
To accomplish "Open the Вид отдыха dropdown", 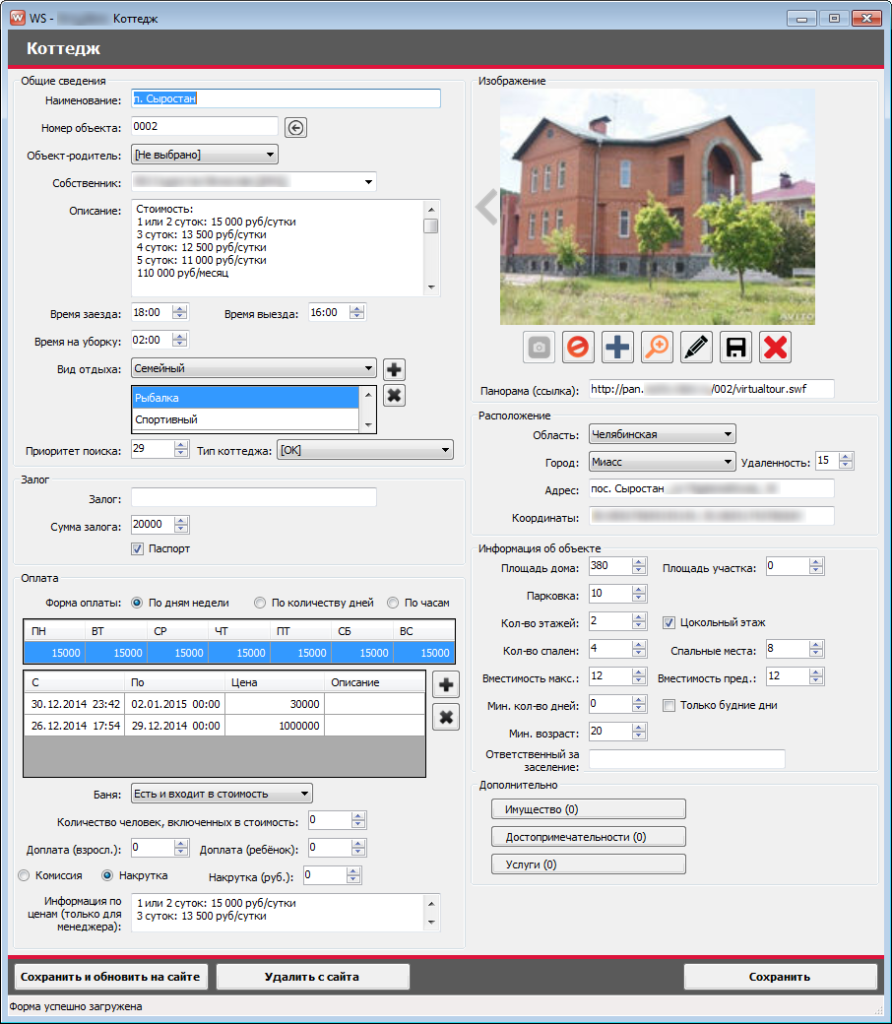I will [x=254, y=368].
